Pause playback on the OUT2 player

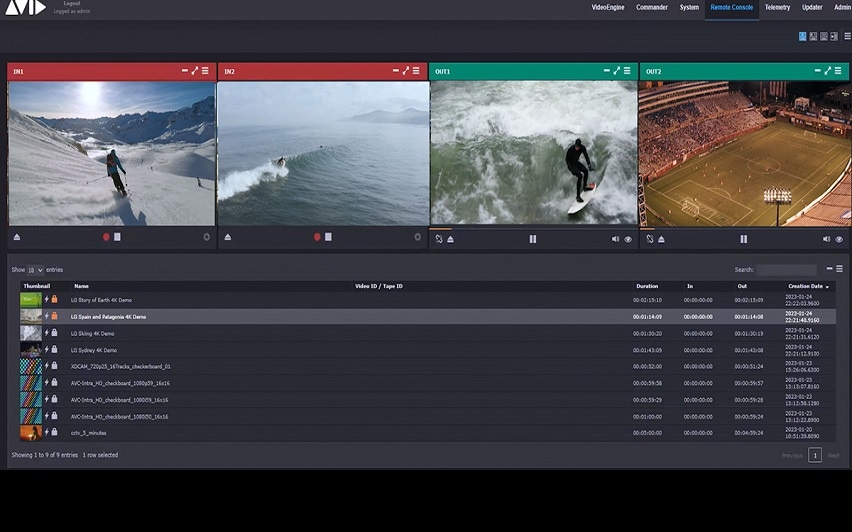point(744,239)
